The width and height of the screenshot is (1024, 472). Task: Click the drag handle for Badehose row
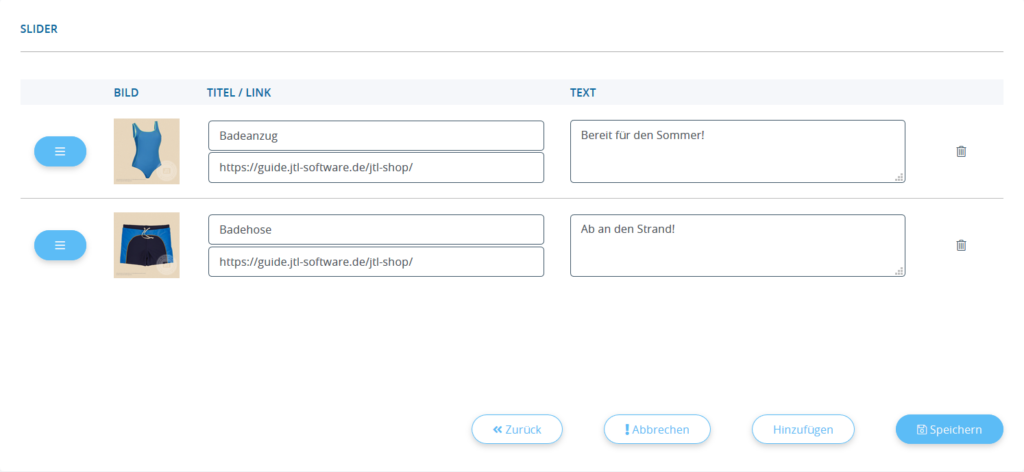click(x=60, y=245)
